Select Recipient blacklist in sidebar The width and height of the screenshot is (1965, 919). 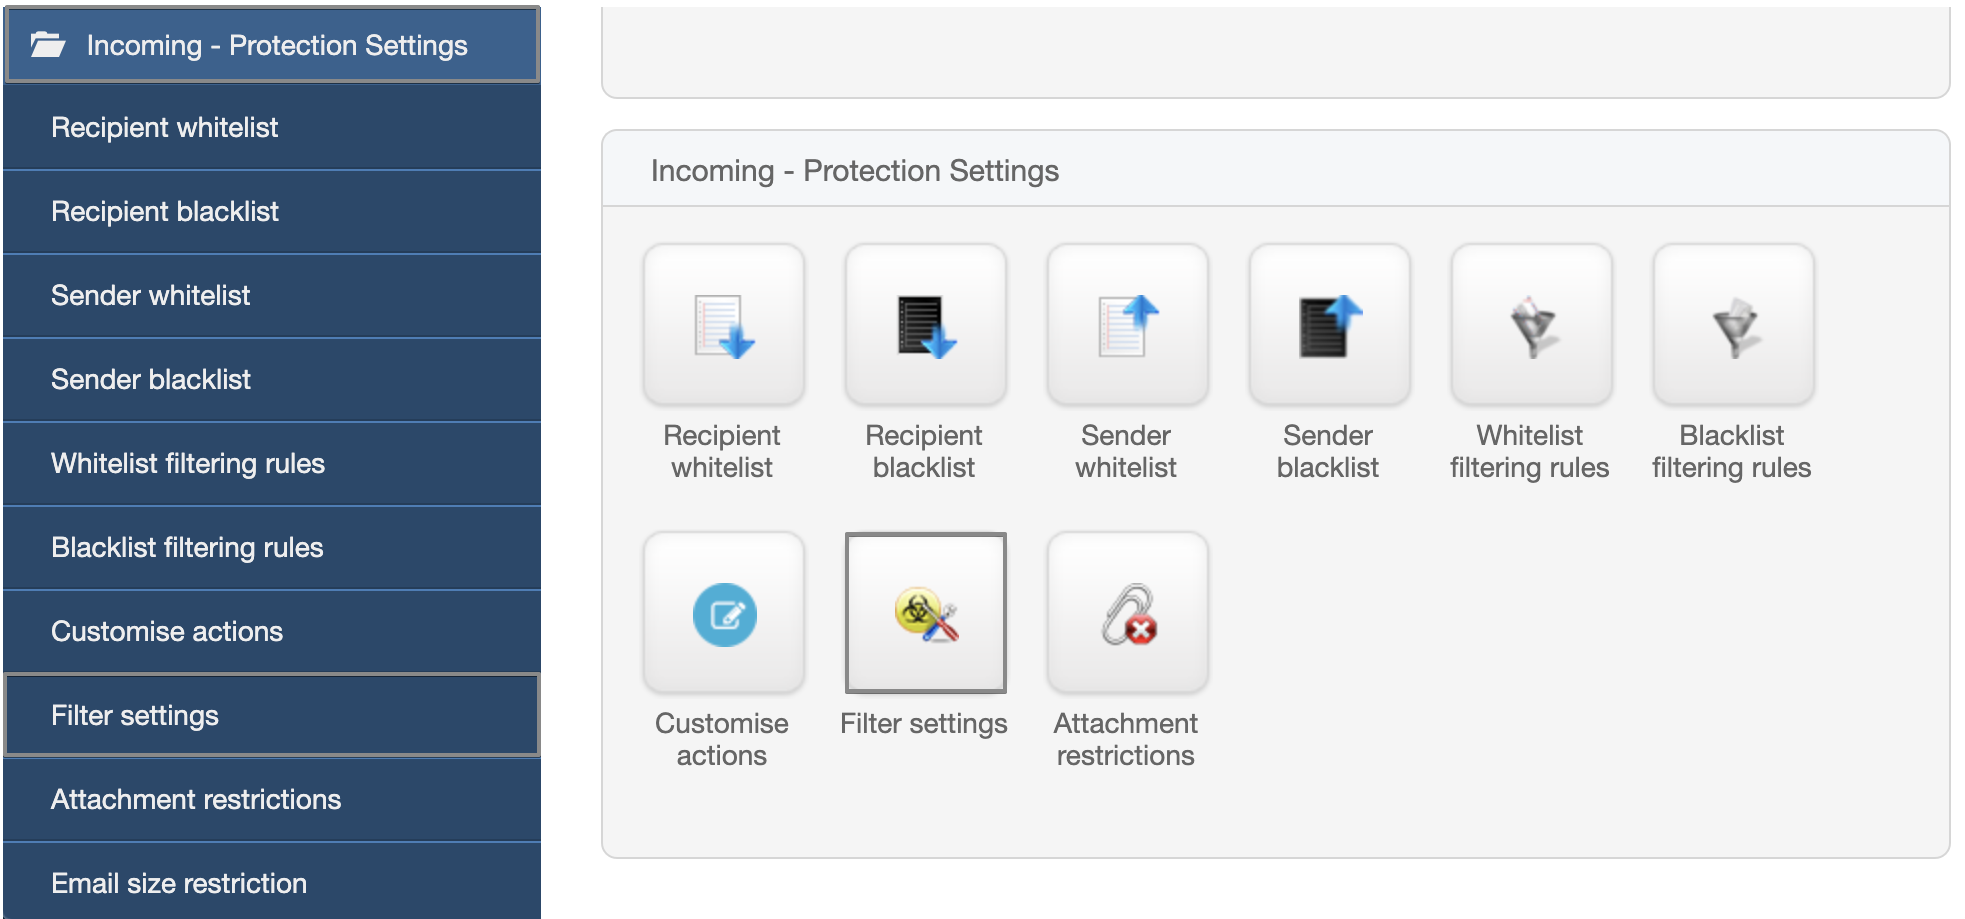click(x=272, y=211)
